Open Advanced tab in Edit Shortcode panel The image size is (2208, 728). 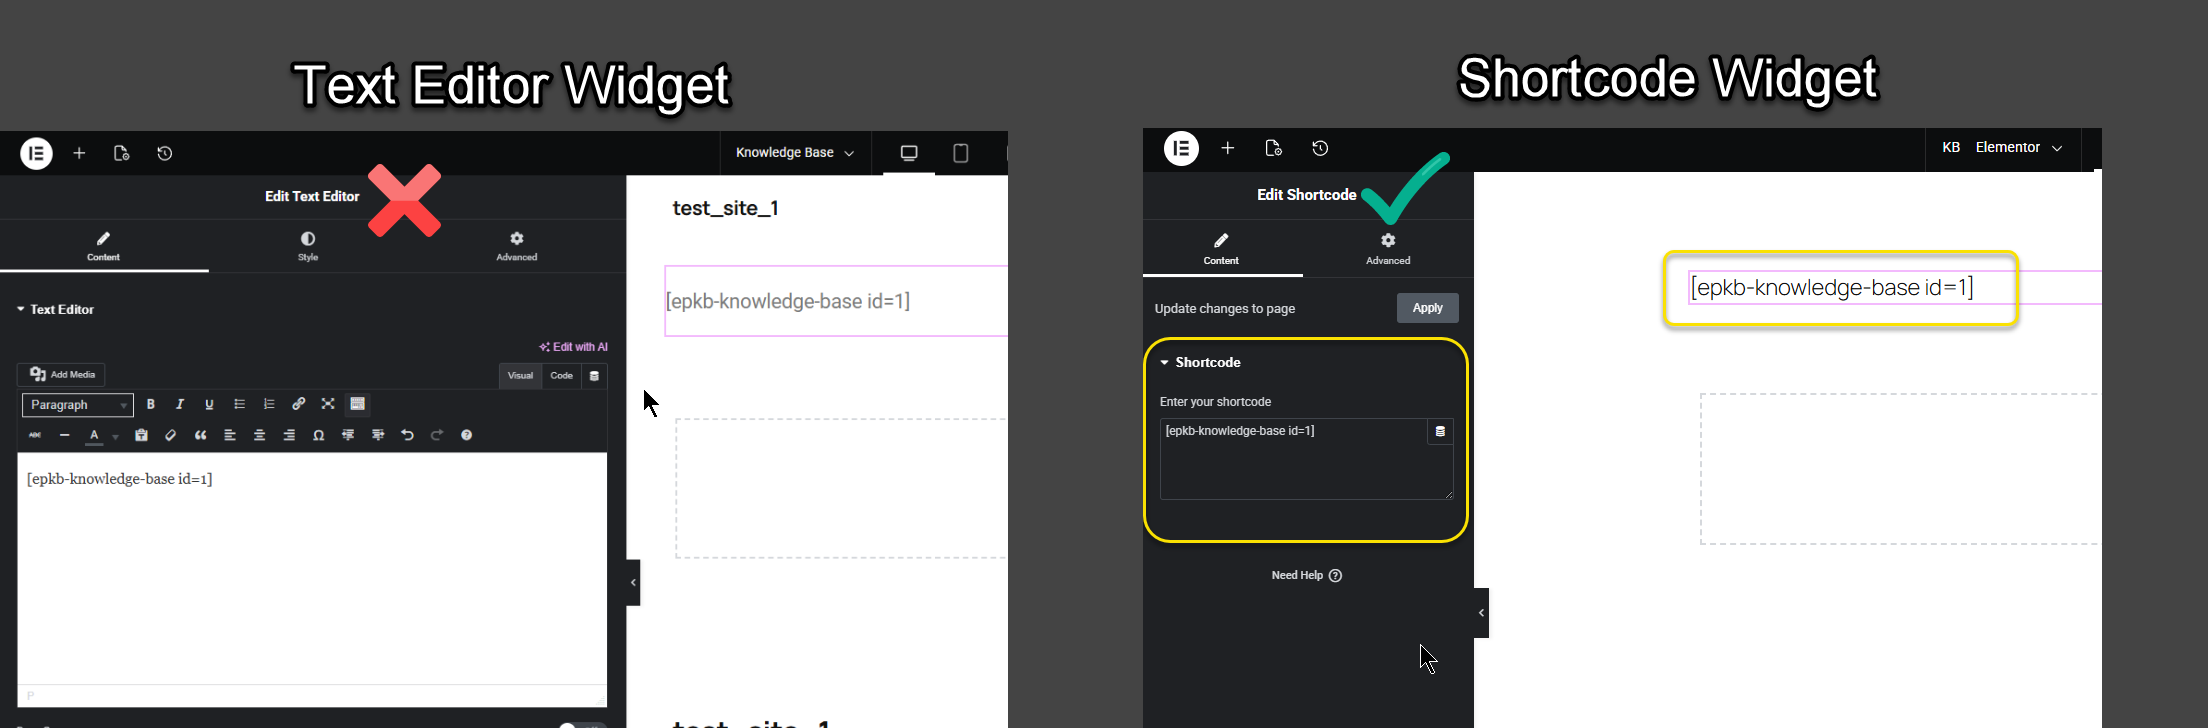(1388, 248)
